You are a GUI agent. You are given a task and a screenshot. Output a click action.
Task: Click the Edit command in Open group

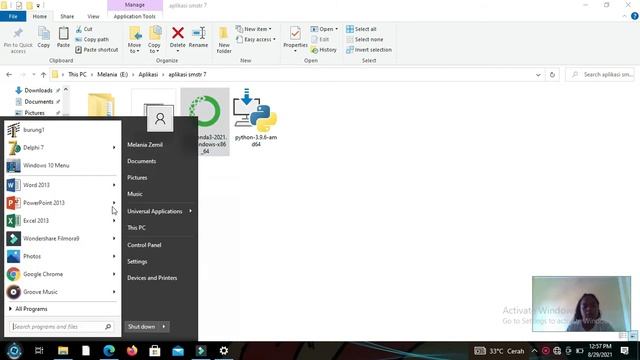point(320,40)
